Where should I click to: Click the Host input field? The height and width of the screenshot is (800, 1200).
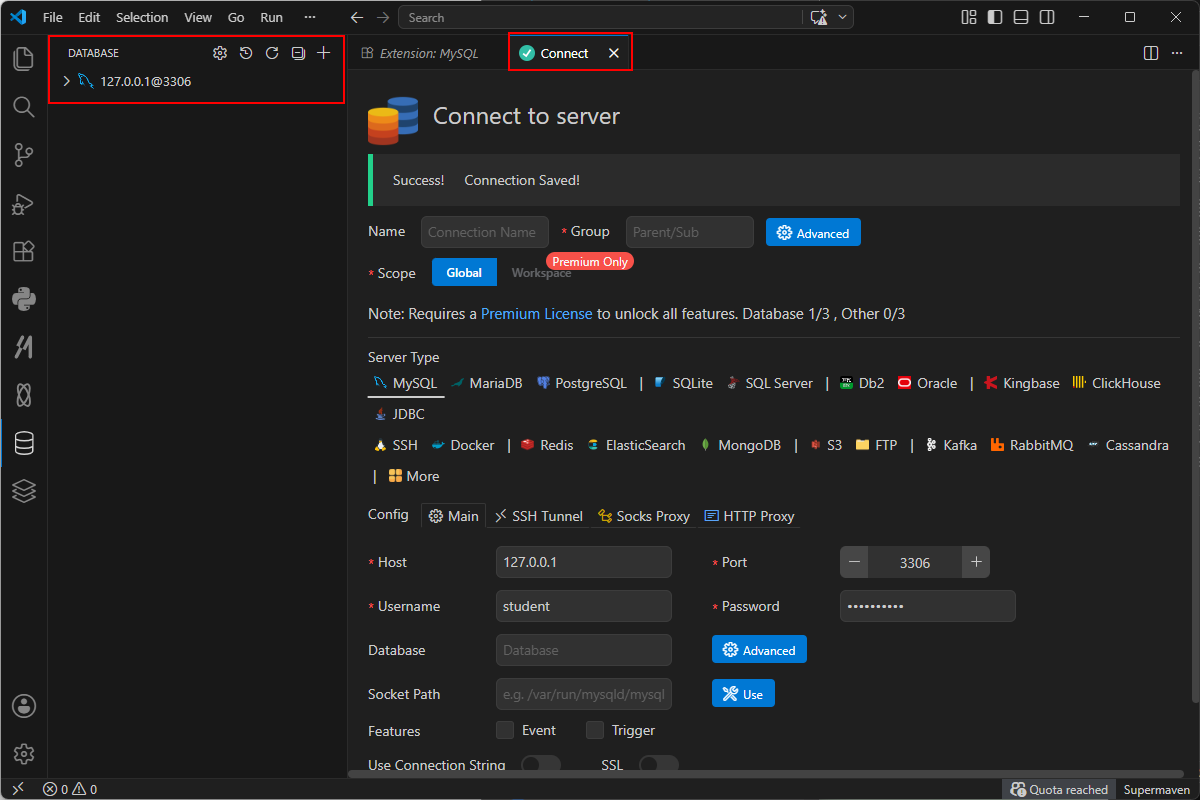pos(584,562)
